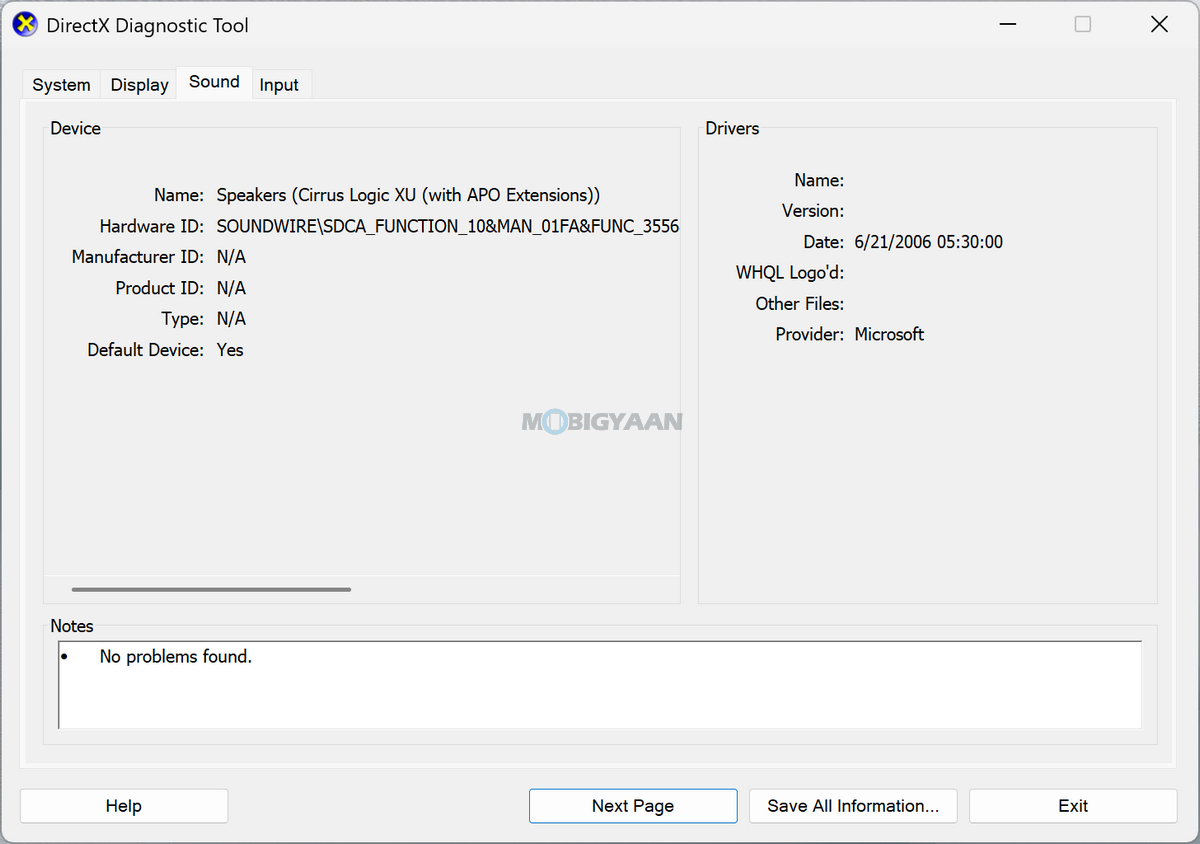Image resolution: width=1200 pixels, height=844 pixels.
Task: Select the Sound tab
Action: tap(214, 82)
